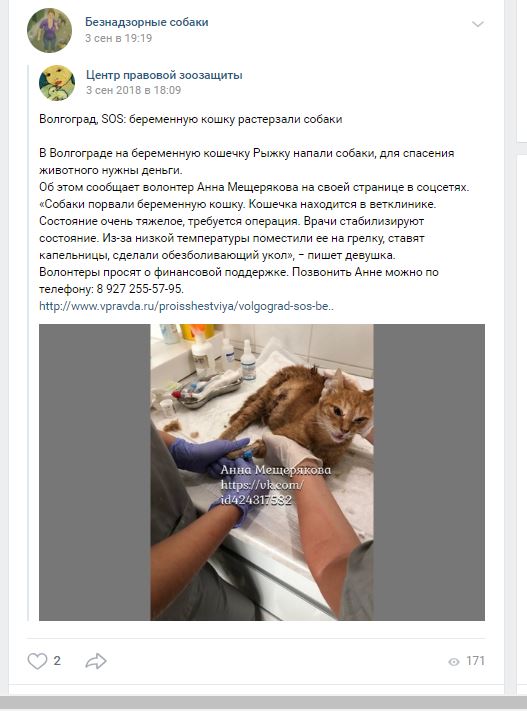Screen dimensions: 527x711
Task: Open the post timestamp 3 сен в 19:19
Action: point(118,38)
